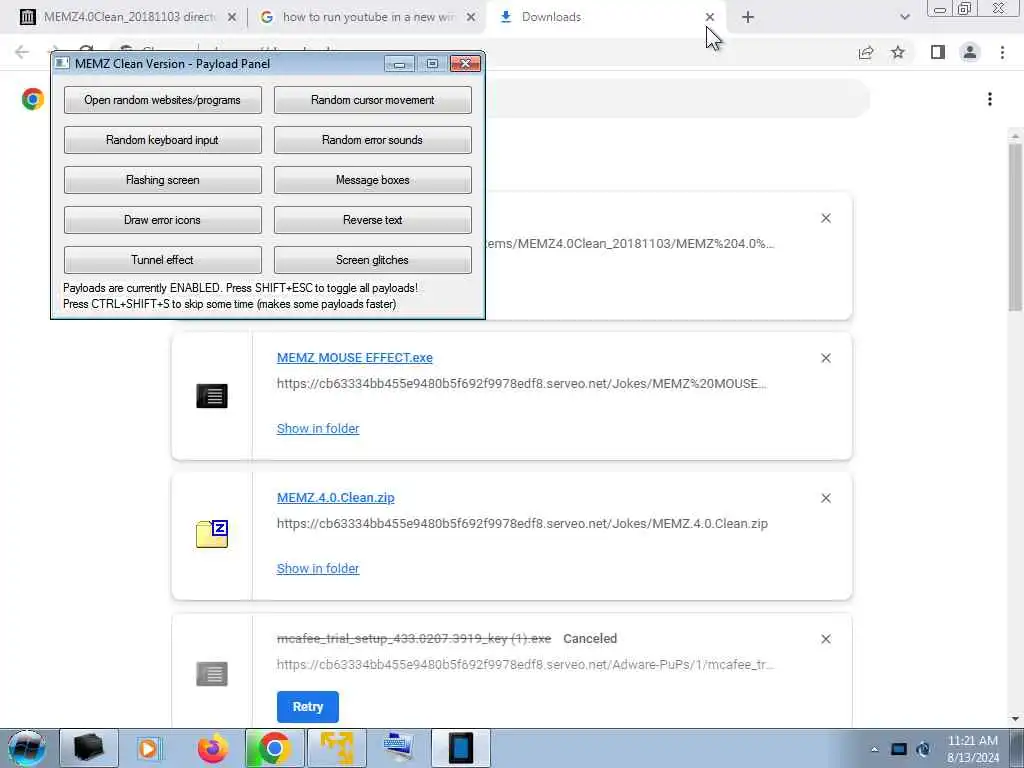Open the tab search dropdown chevron
This screenshot has height=768, width=1024.
(x=904, y=17)
